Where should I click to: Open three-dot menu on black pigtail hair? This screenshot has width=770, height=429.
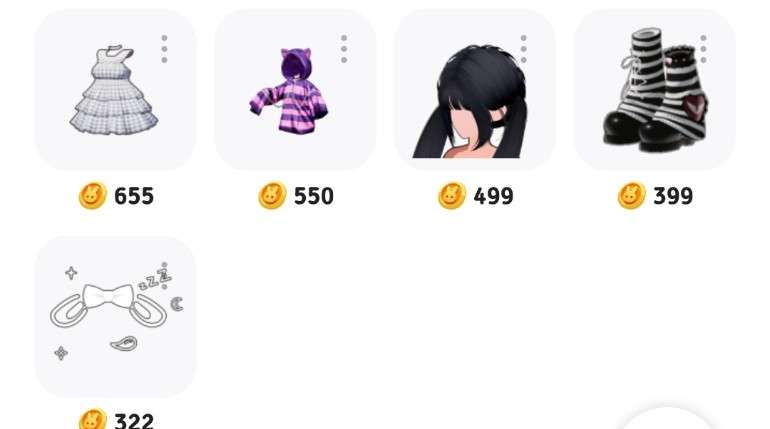click(x=523, y=49)
